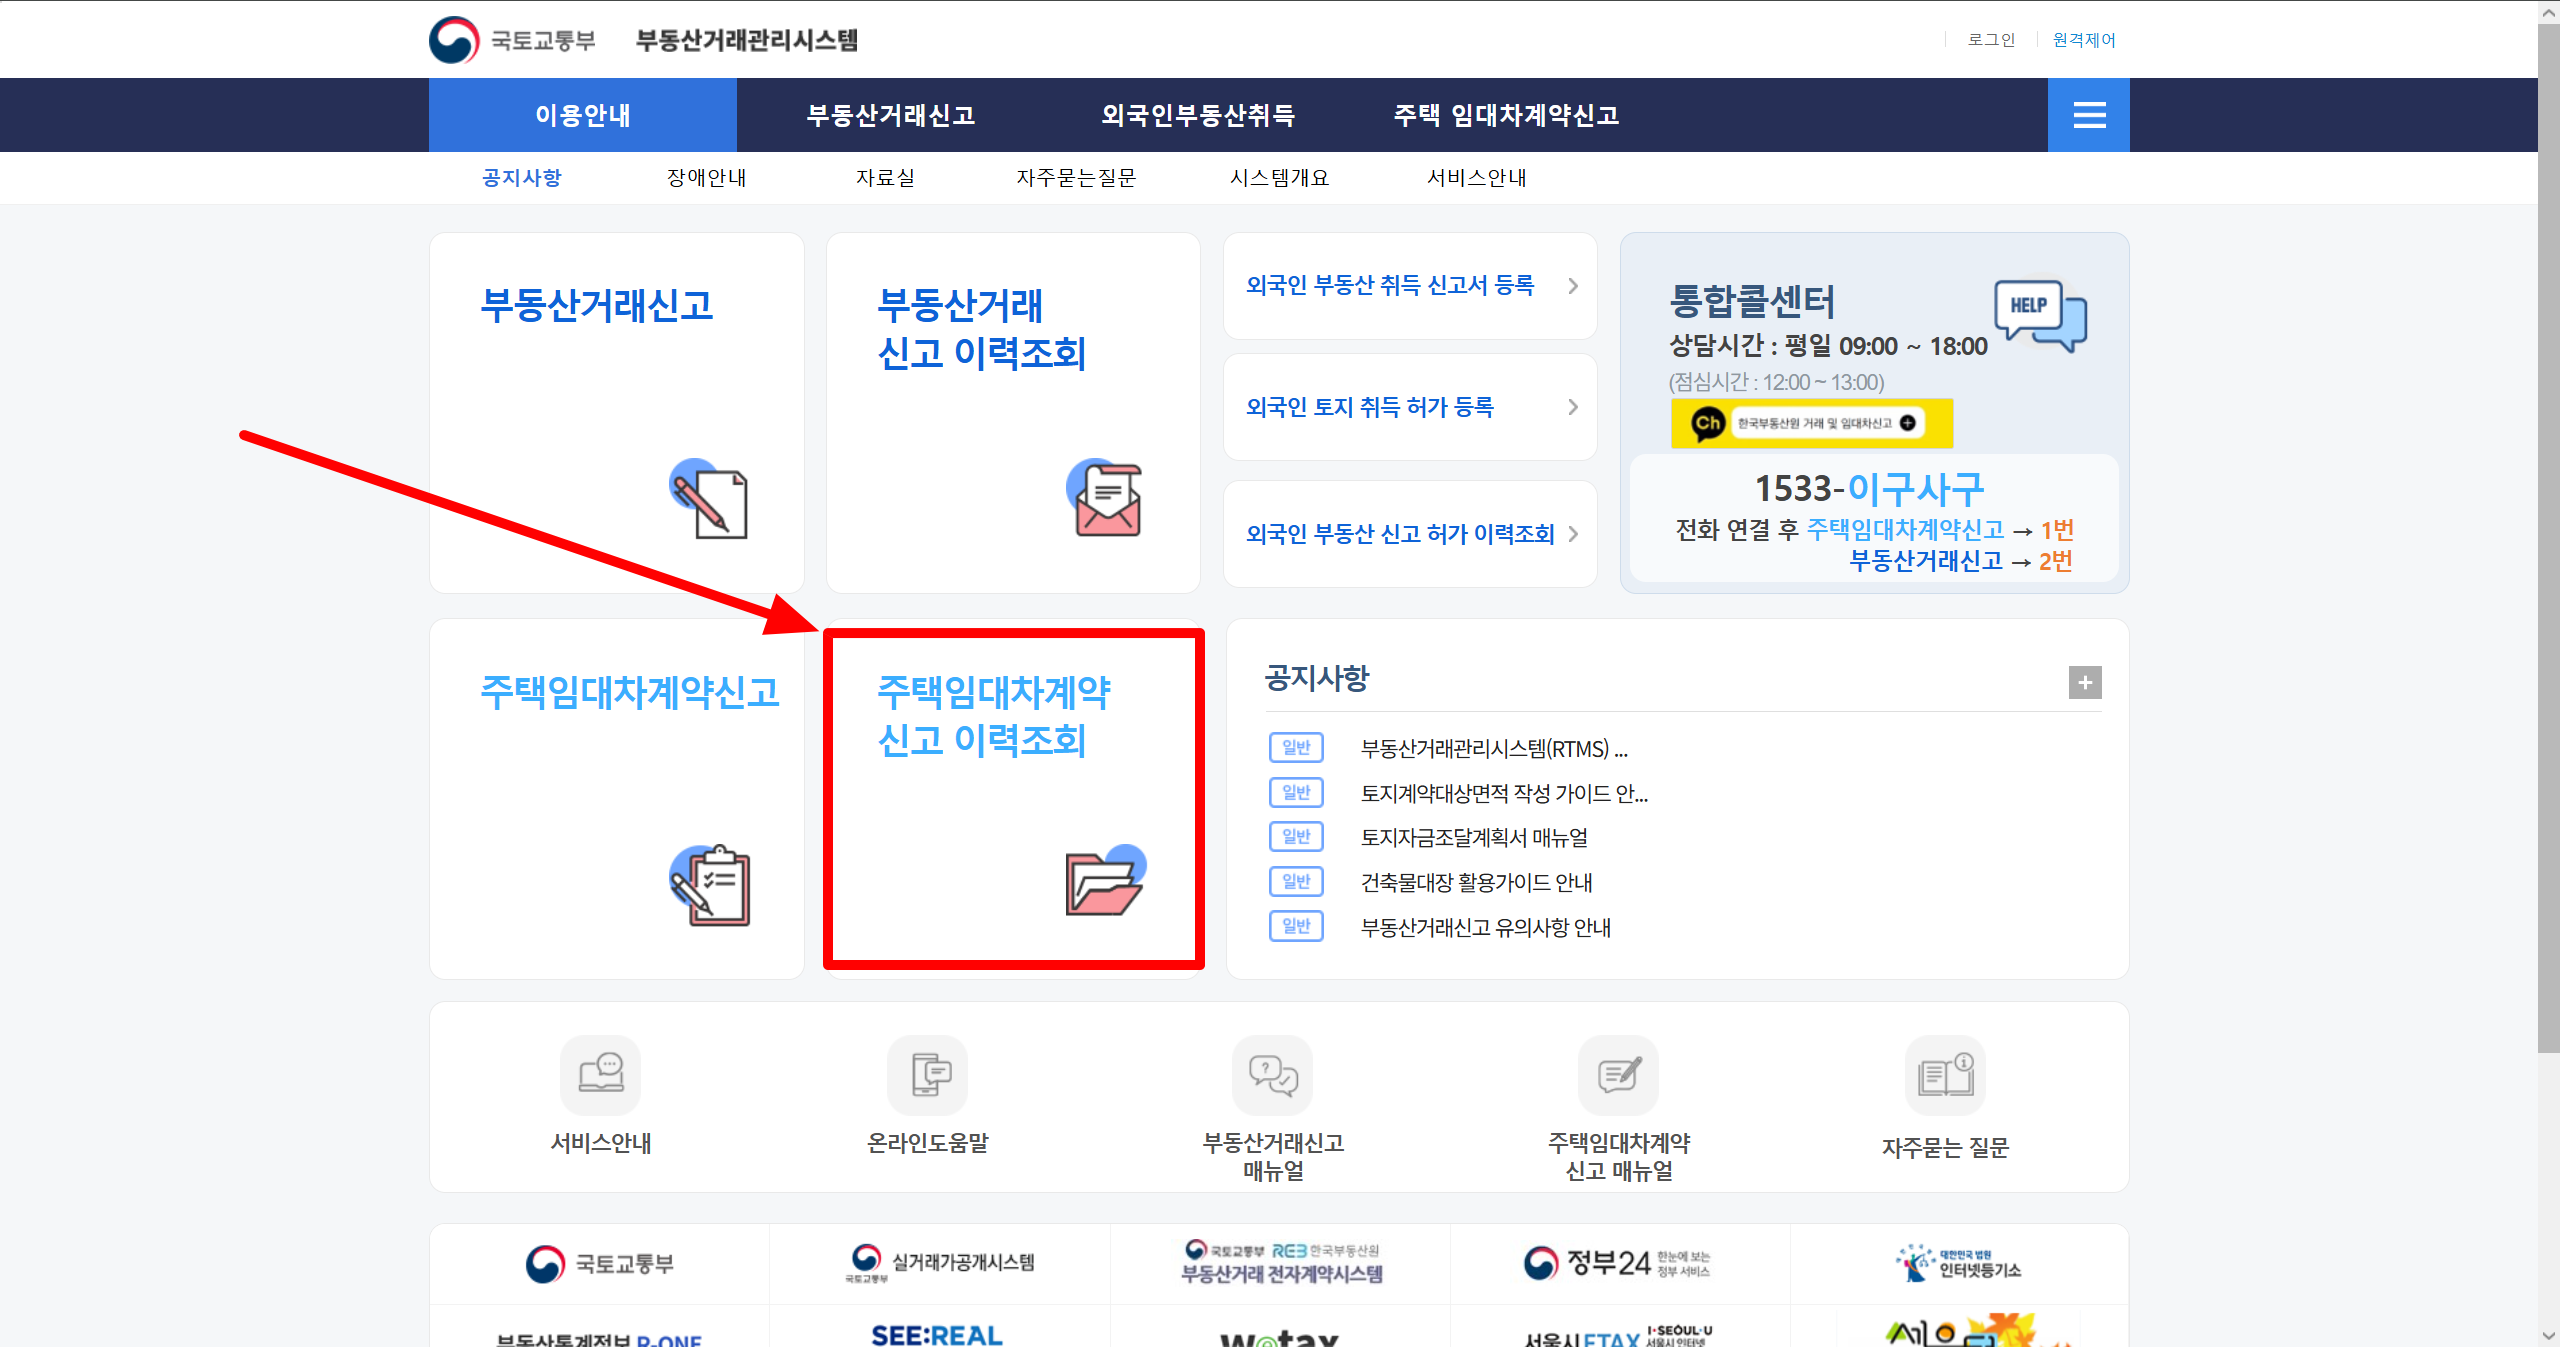The height and width of the screenshot is (1347, 2560).
Task: Open the hamburger full menu icon
Action: click(2088, 115)
